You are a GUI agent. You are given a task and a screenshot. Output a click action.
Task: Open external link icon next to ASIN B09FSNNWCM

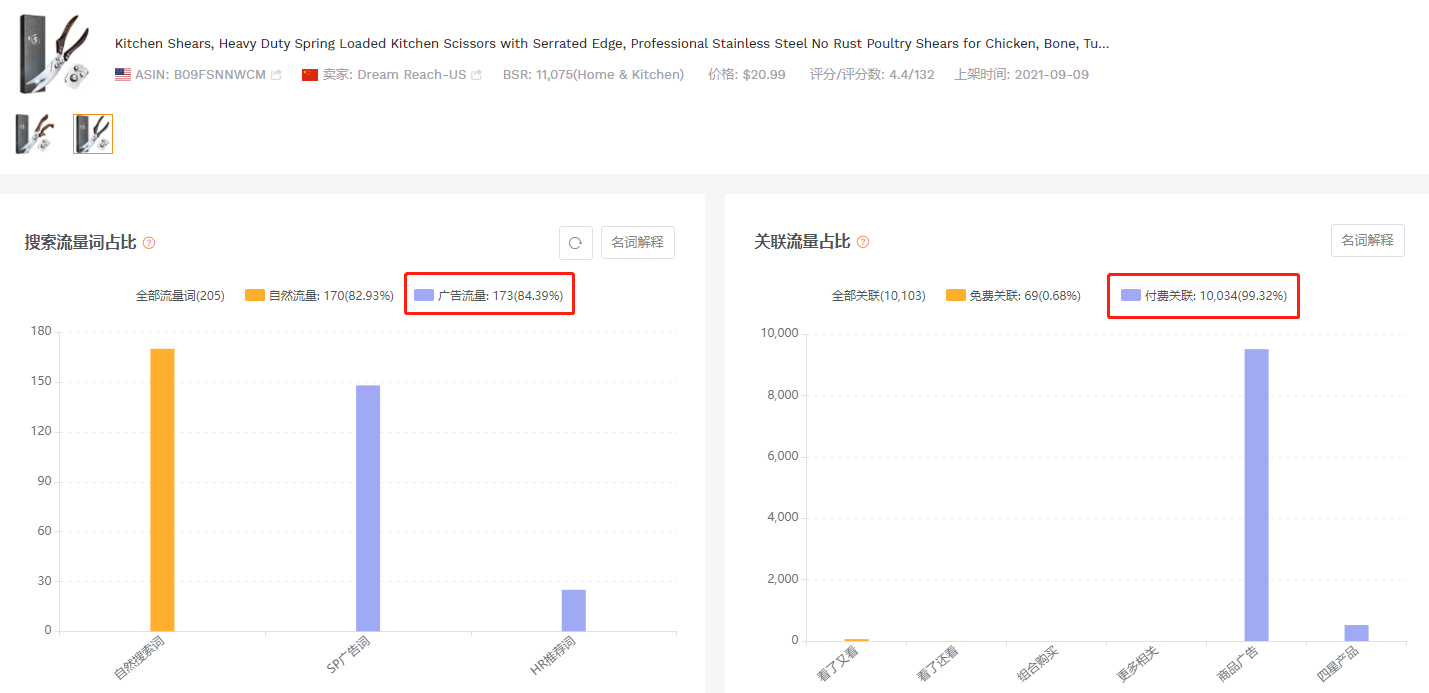[x=276, y=75]
